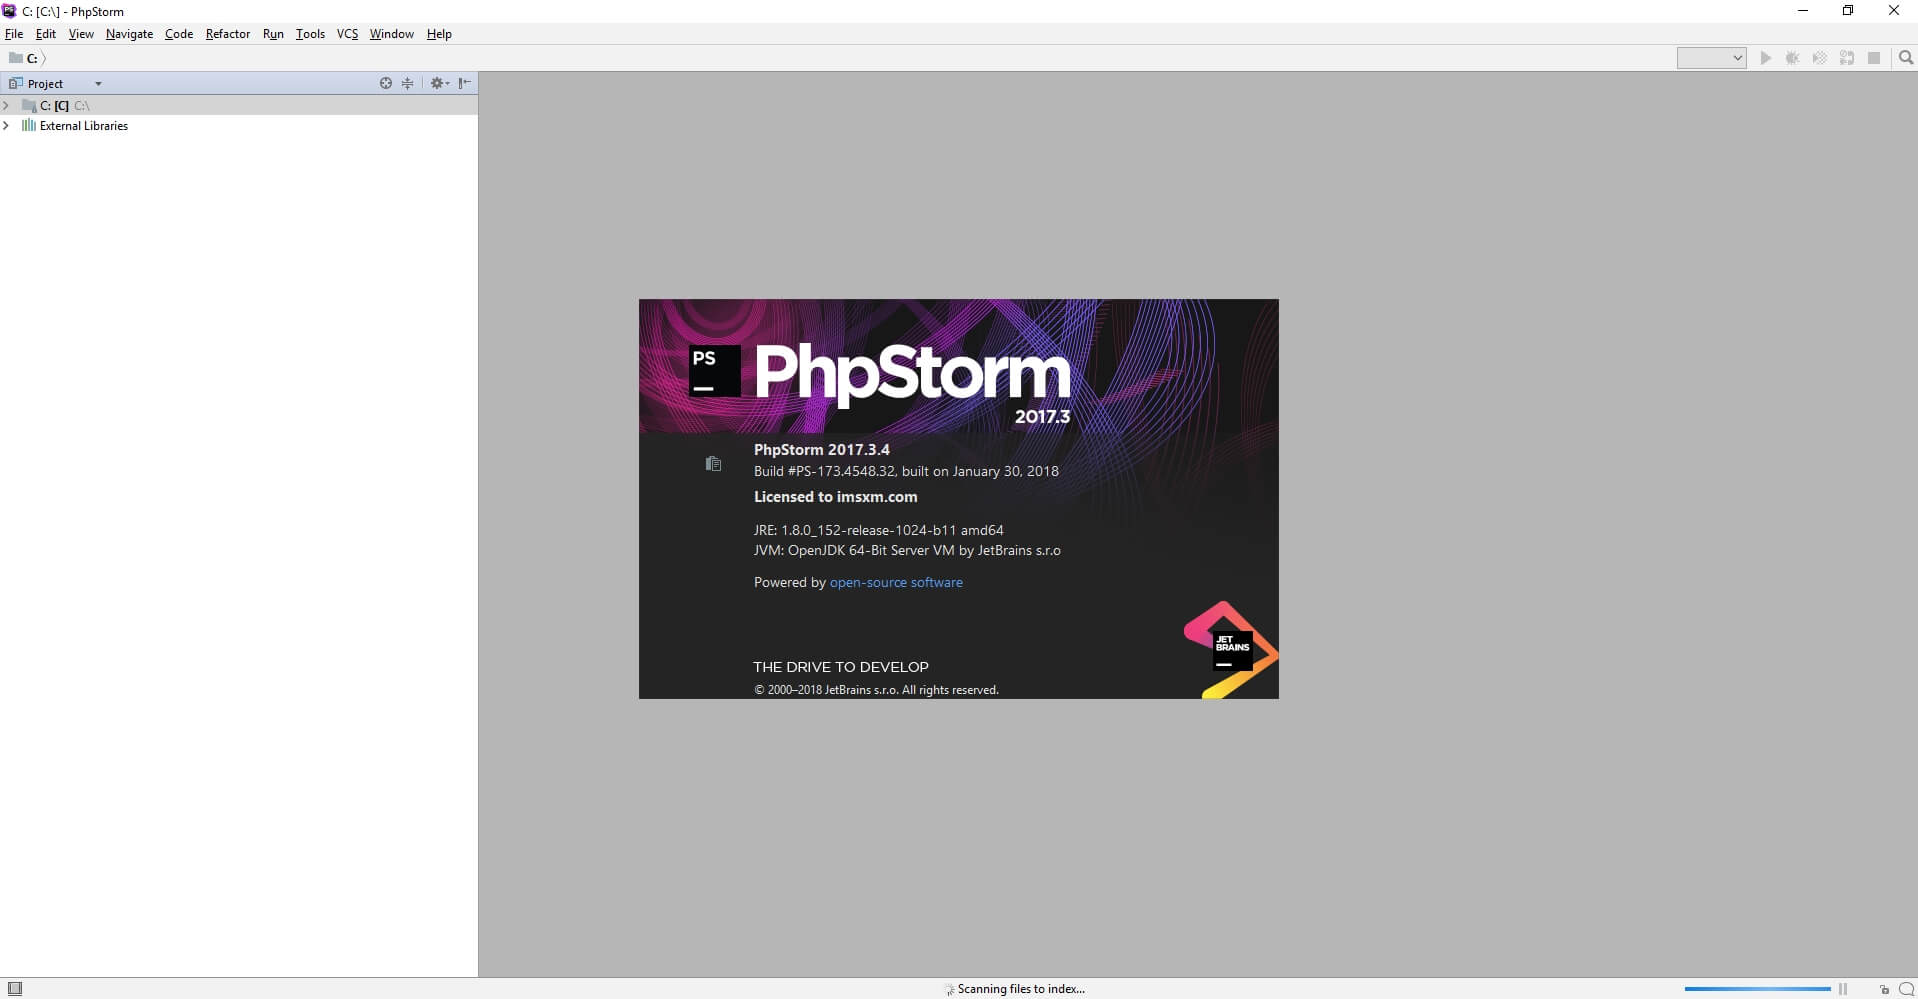
Task: Click the C: breadcrumb in navigation bar
Action: [24, 58]
